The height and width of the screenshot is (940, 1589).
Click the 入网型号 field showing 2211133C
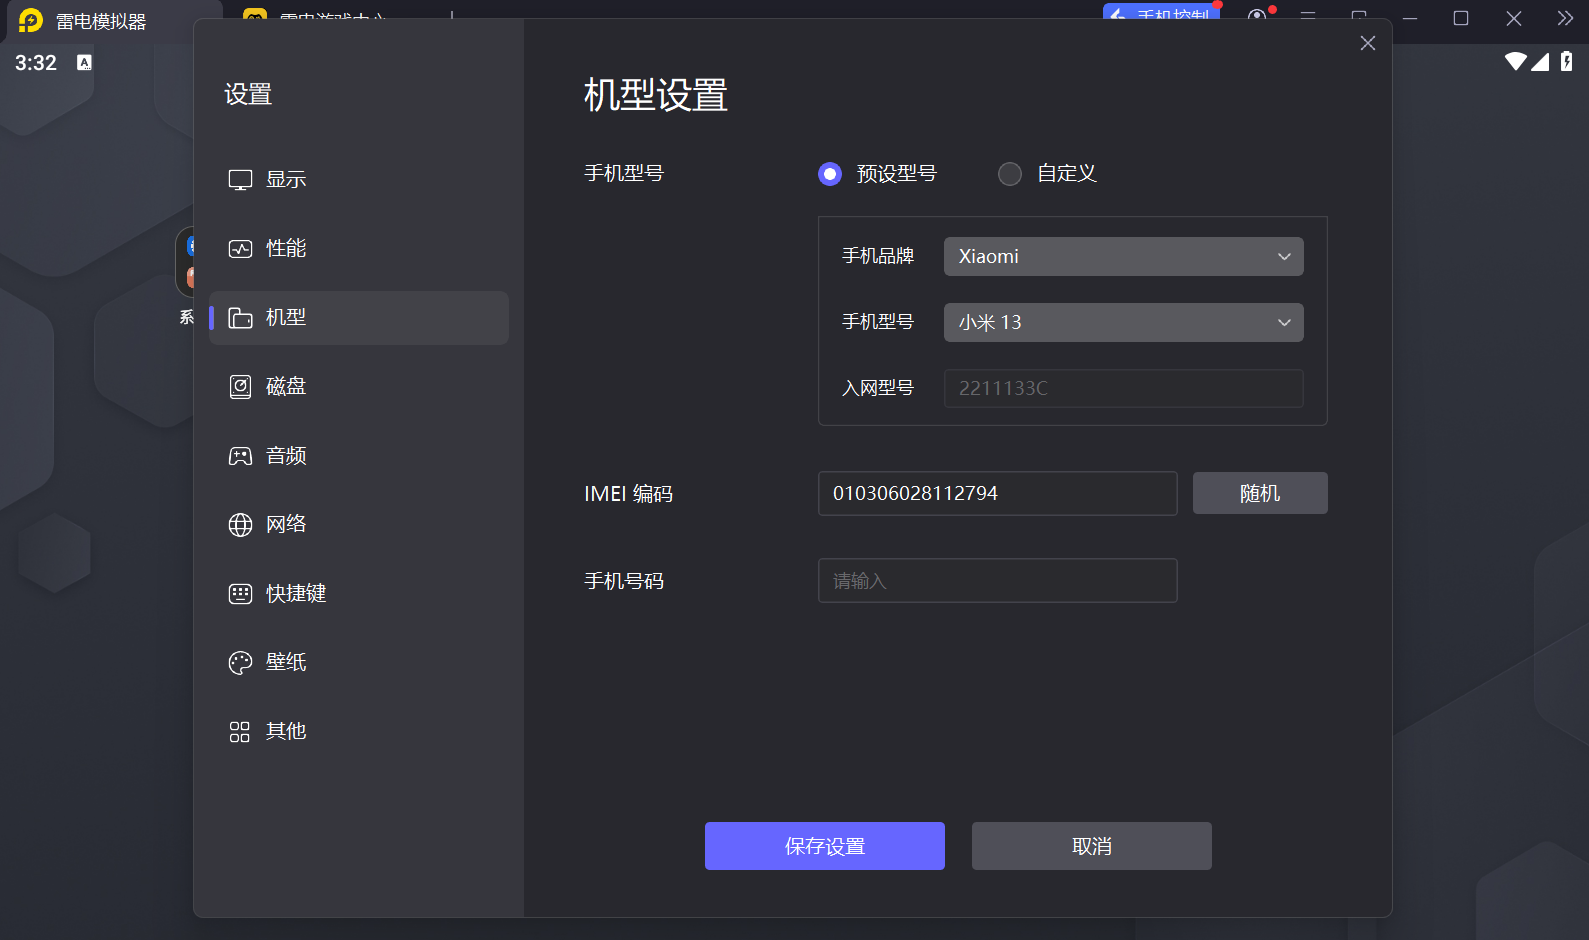coord(1123,388)
